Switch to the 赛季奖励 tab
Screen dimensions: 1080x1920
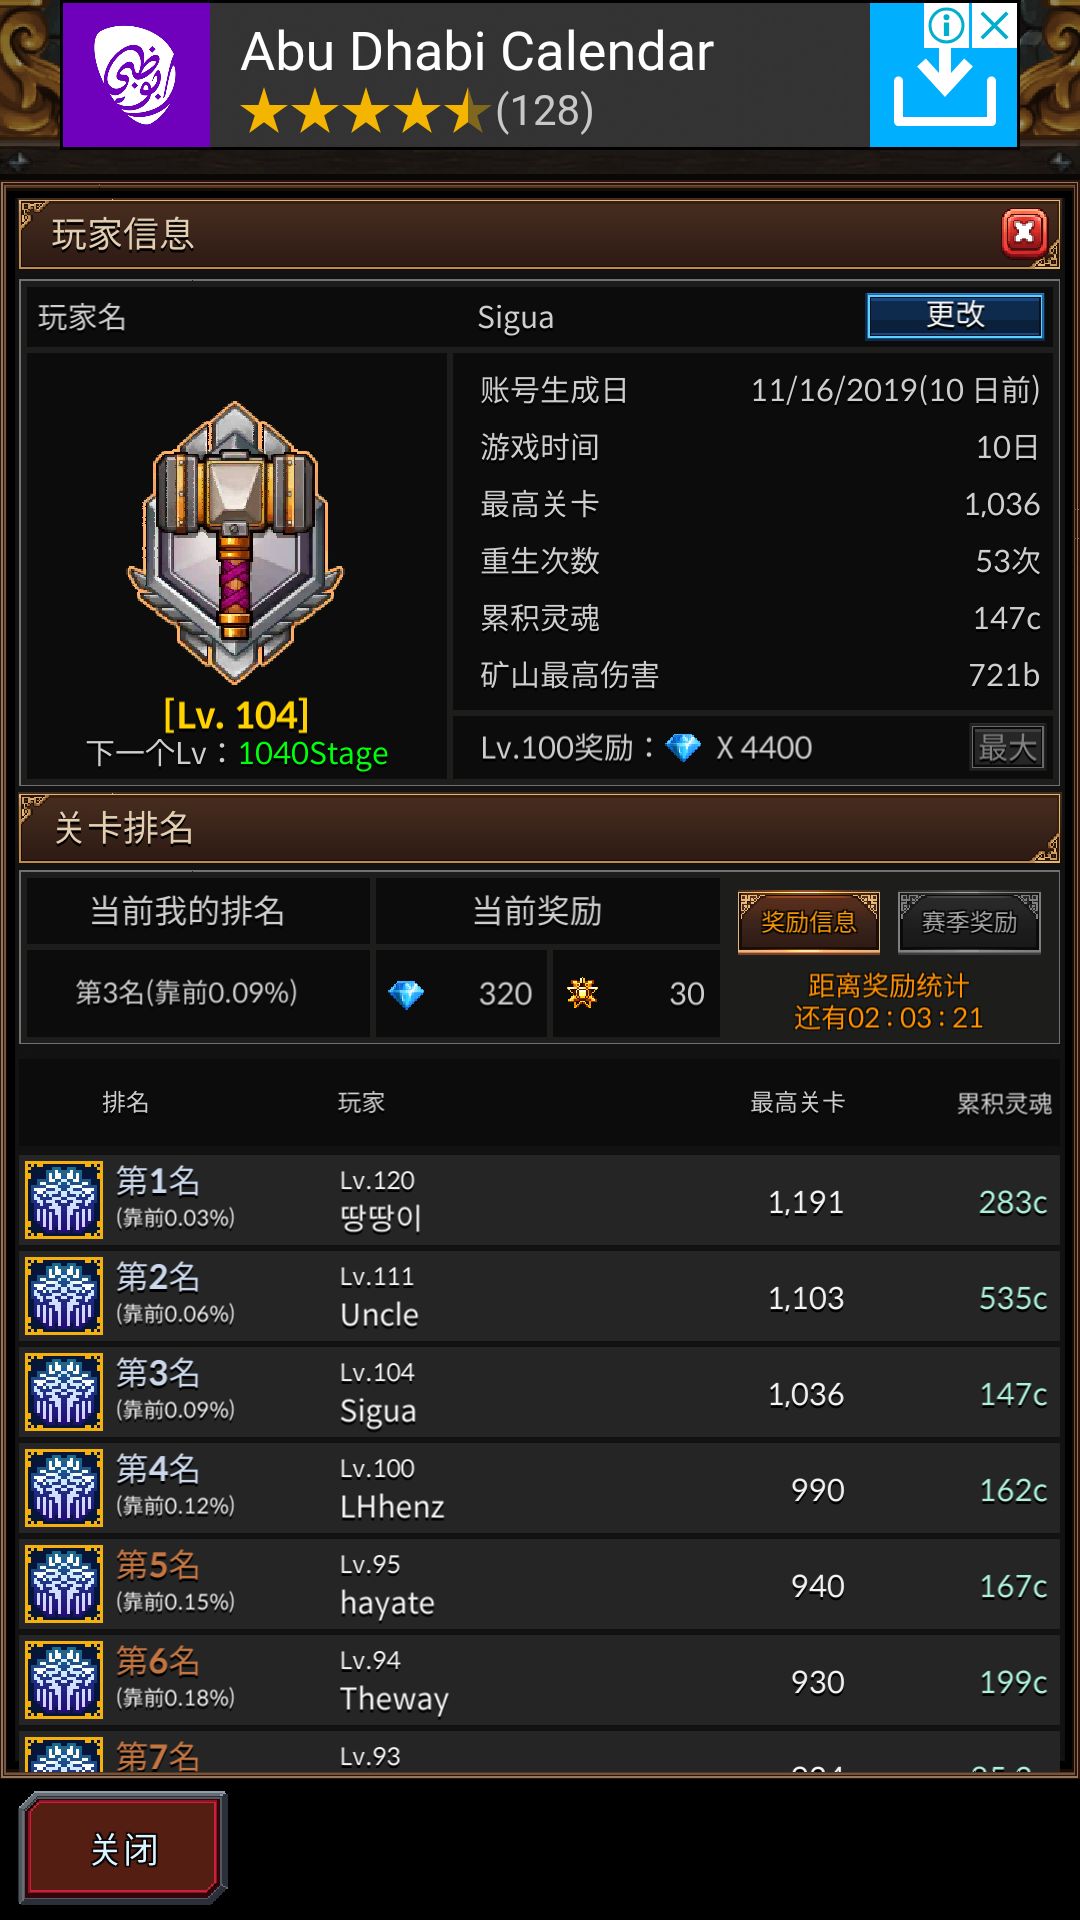969,922
